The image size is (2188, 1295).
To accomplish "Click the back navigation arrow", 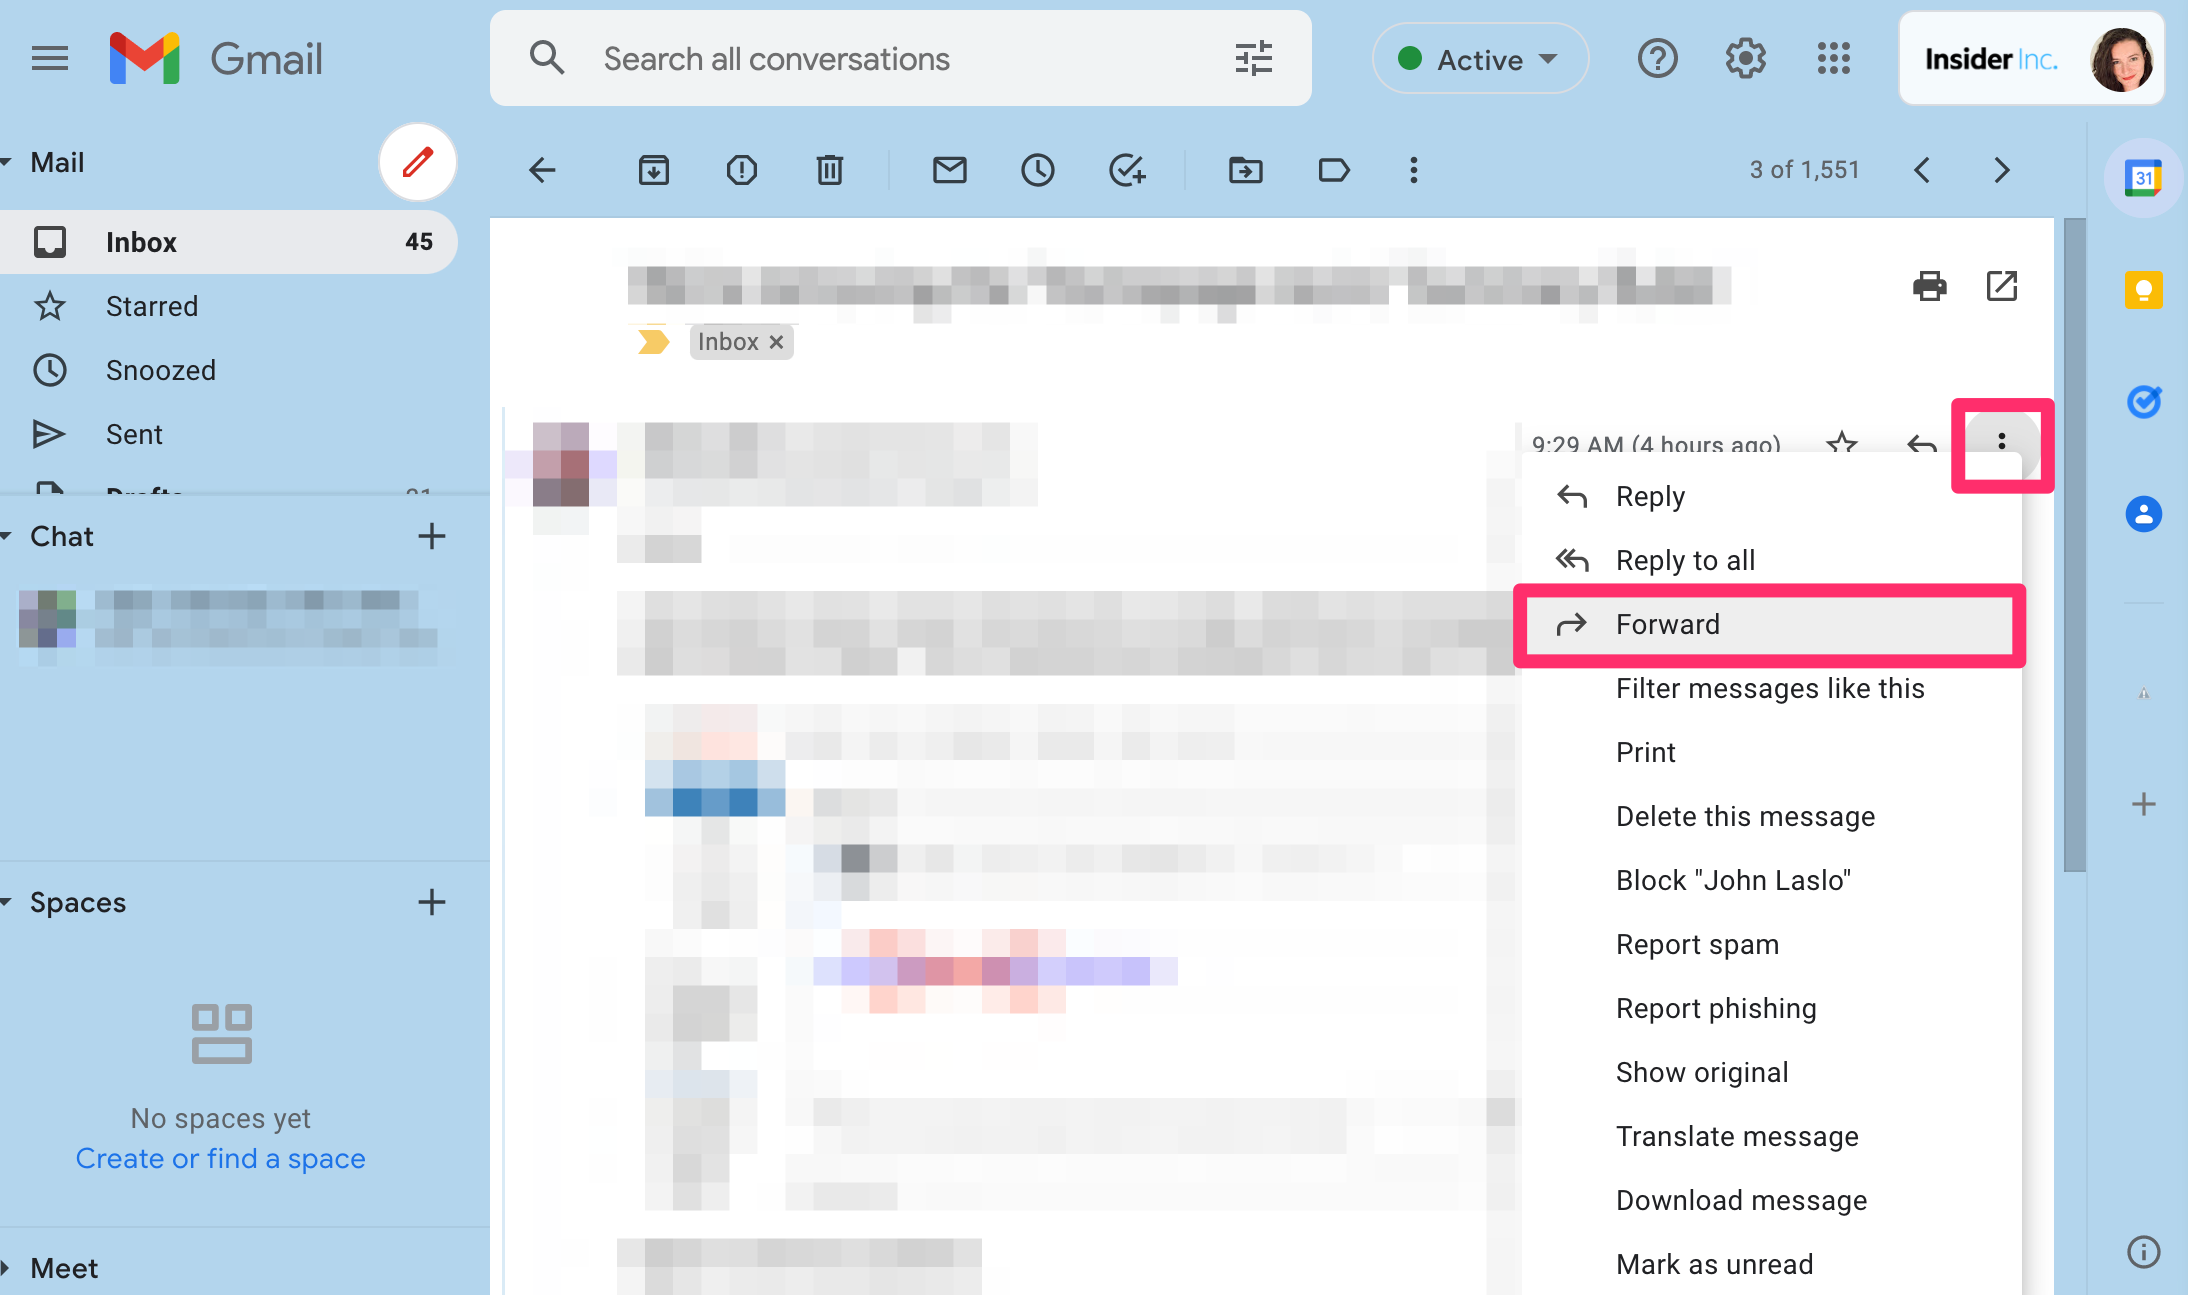I will (544, 171).
